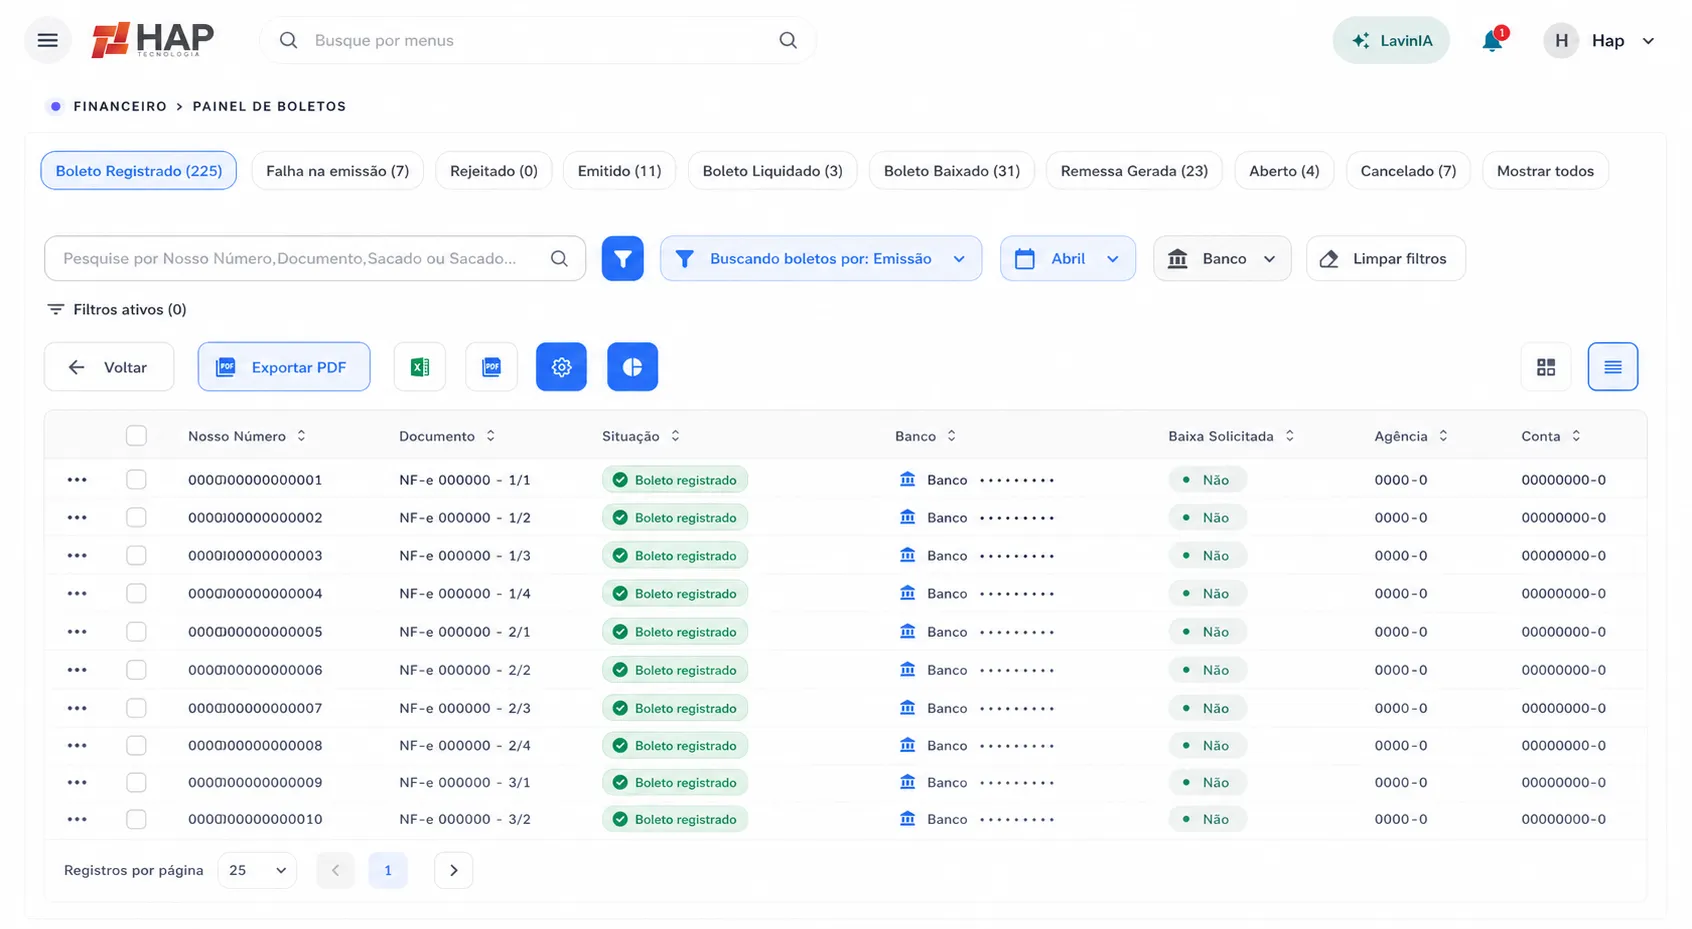This screenshot has width=1692, height=929.
Task: Open actions menu for row 000000000000001
Action: (x=77, y=480)
